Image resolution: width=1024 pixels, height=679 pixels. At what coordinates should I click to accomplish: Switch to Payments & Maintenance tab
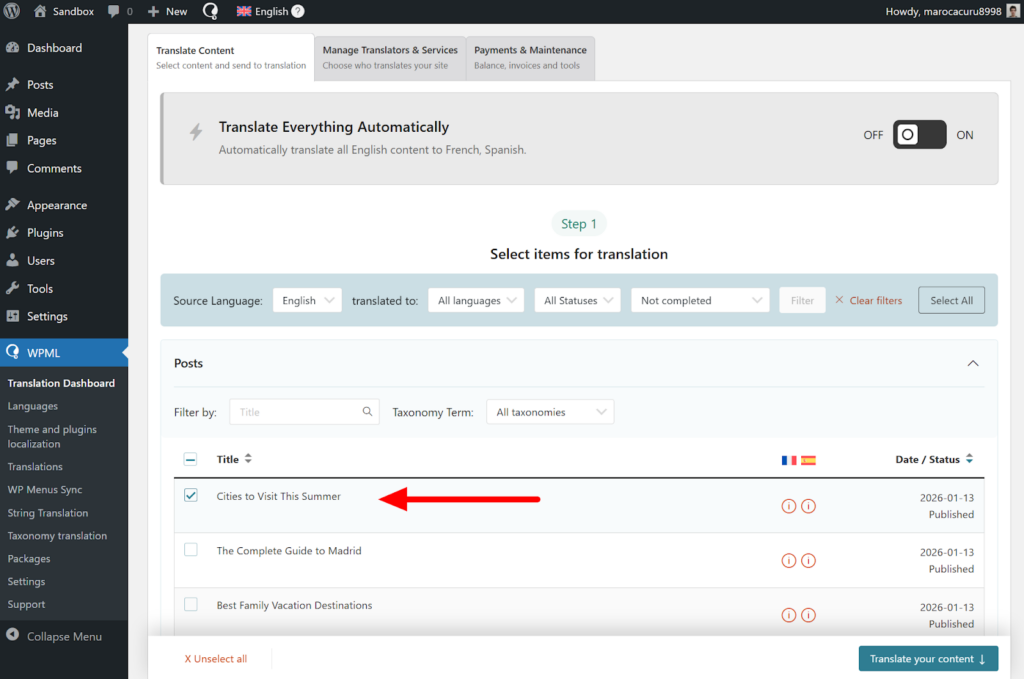[530, 57]
